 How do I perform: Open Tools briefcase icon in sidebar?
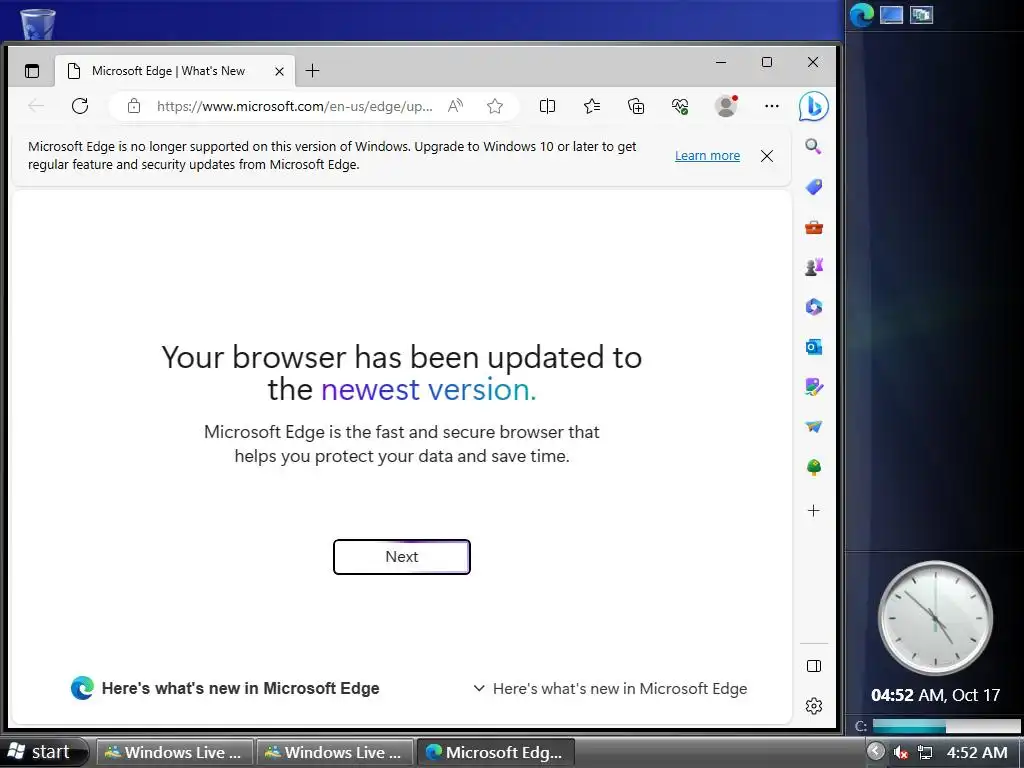814,227
